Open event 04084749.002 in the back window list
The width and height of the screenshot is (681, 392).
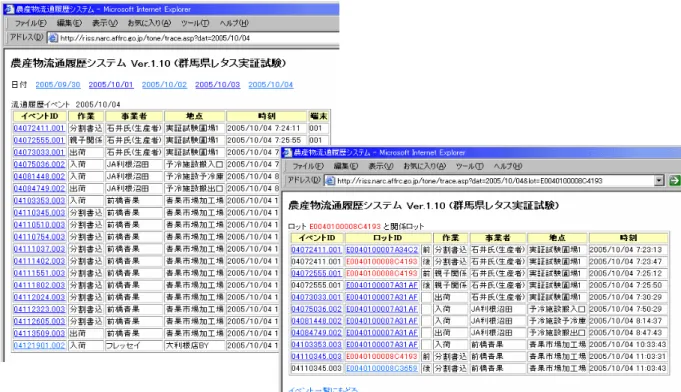point(39,188)
